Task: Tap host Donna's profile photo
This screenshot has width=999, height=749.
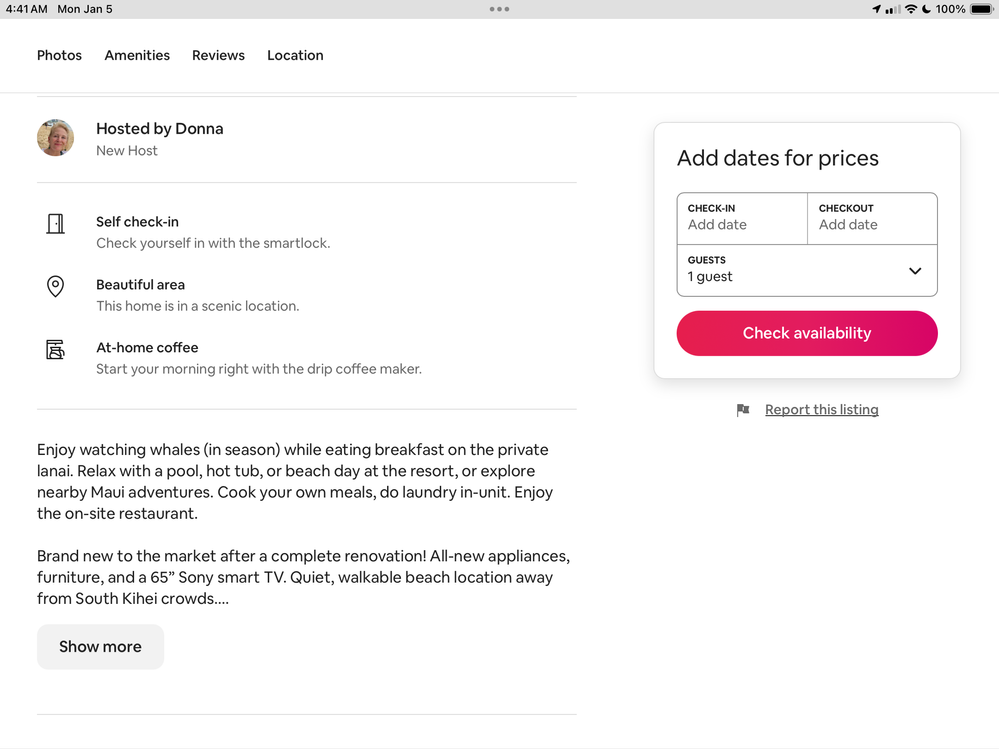Action: point(55,138)
